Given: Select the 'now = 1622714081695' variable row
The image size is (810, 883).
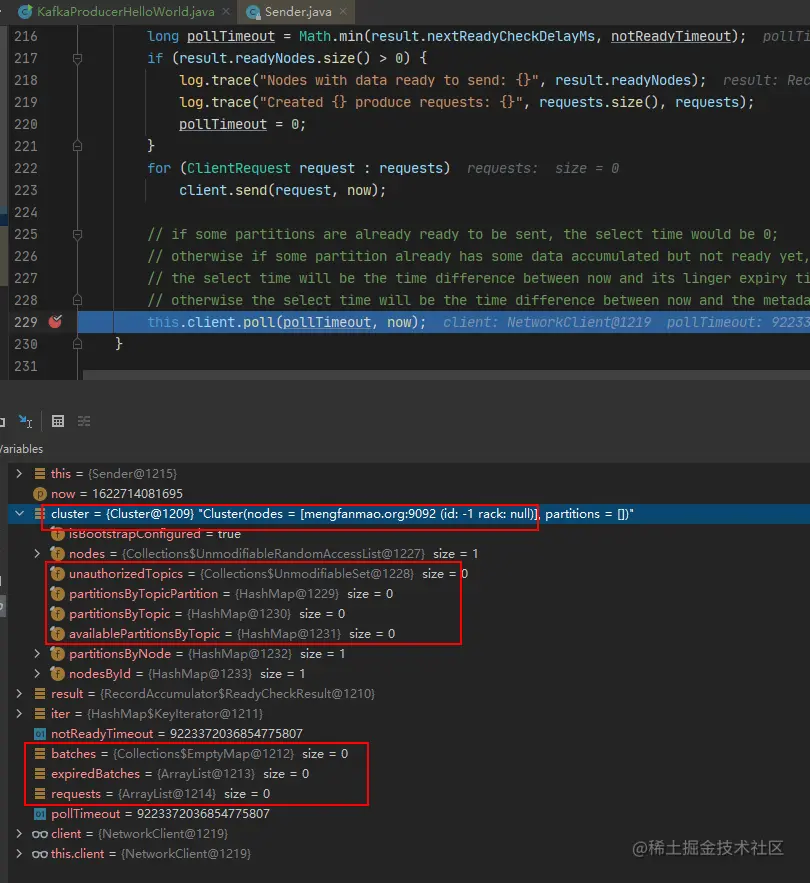Looking at the screenshot, I should click(409, 494).
